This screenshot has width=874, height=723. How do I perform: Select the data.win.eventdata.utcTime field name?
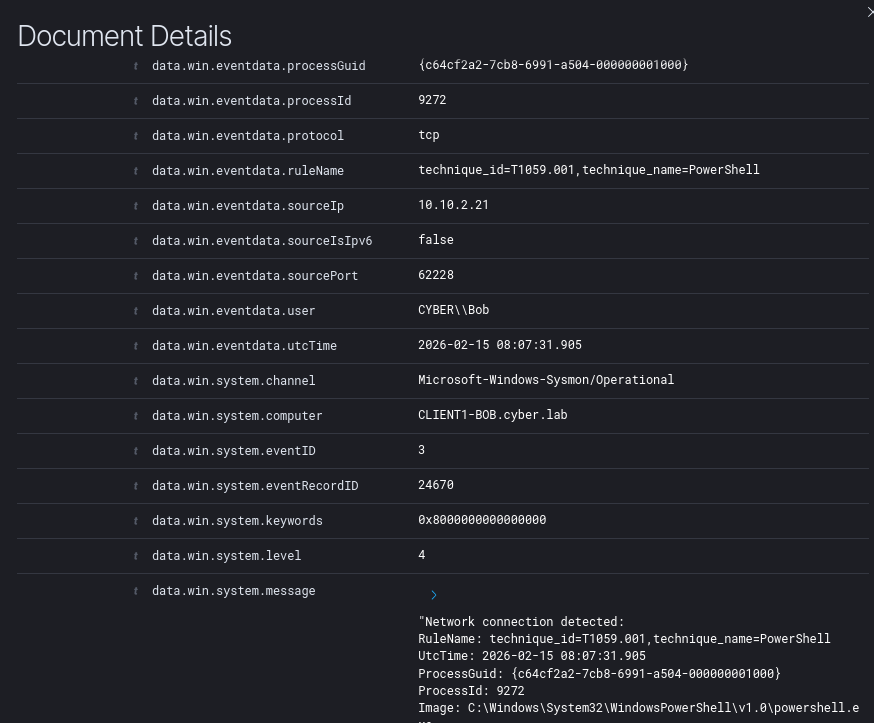pyautogui.click(x=244, y=346)
